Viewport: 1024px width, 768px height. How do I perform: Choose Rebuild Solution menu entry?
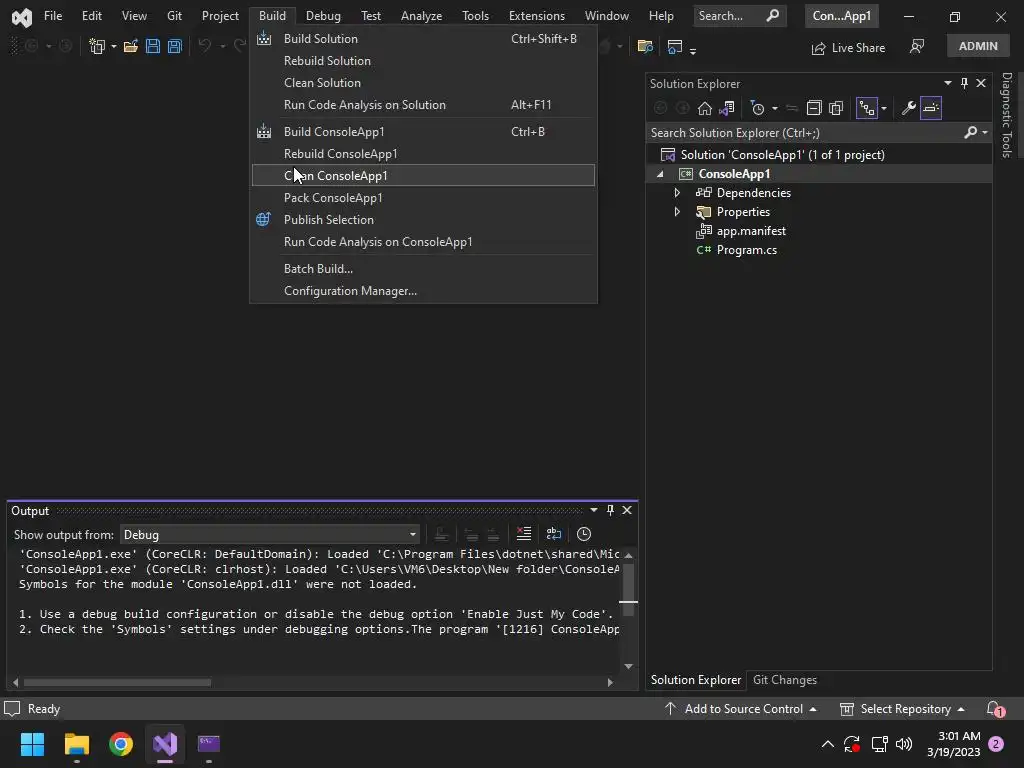(423, 61)
